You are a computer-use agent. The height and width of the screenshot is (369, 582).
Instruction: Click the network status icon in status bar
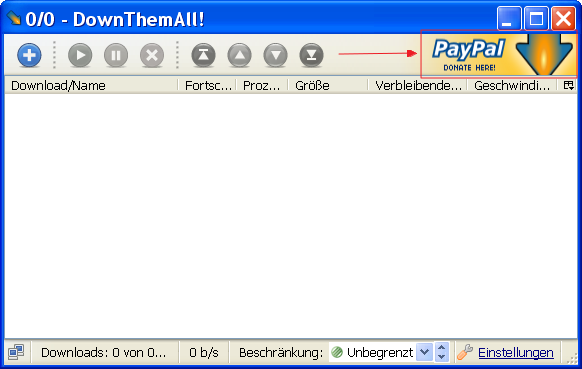(x=16, y=352)
